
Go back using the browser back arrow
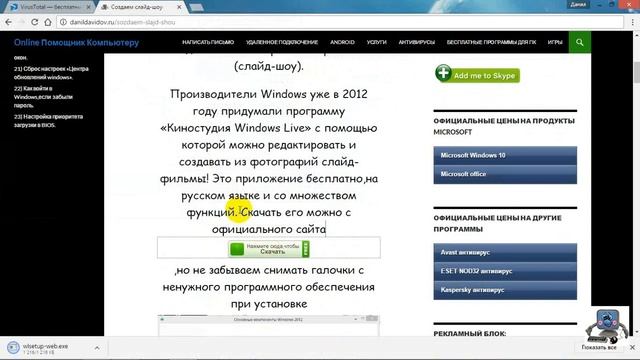coord(9,22)
